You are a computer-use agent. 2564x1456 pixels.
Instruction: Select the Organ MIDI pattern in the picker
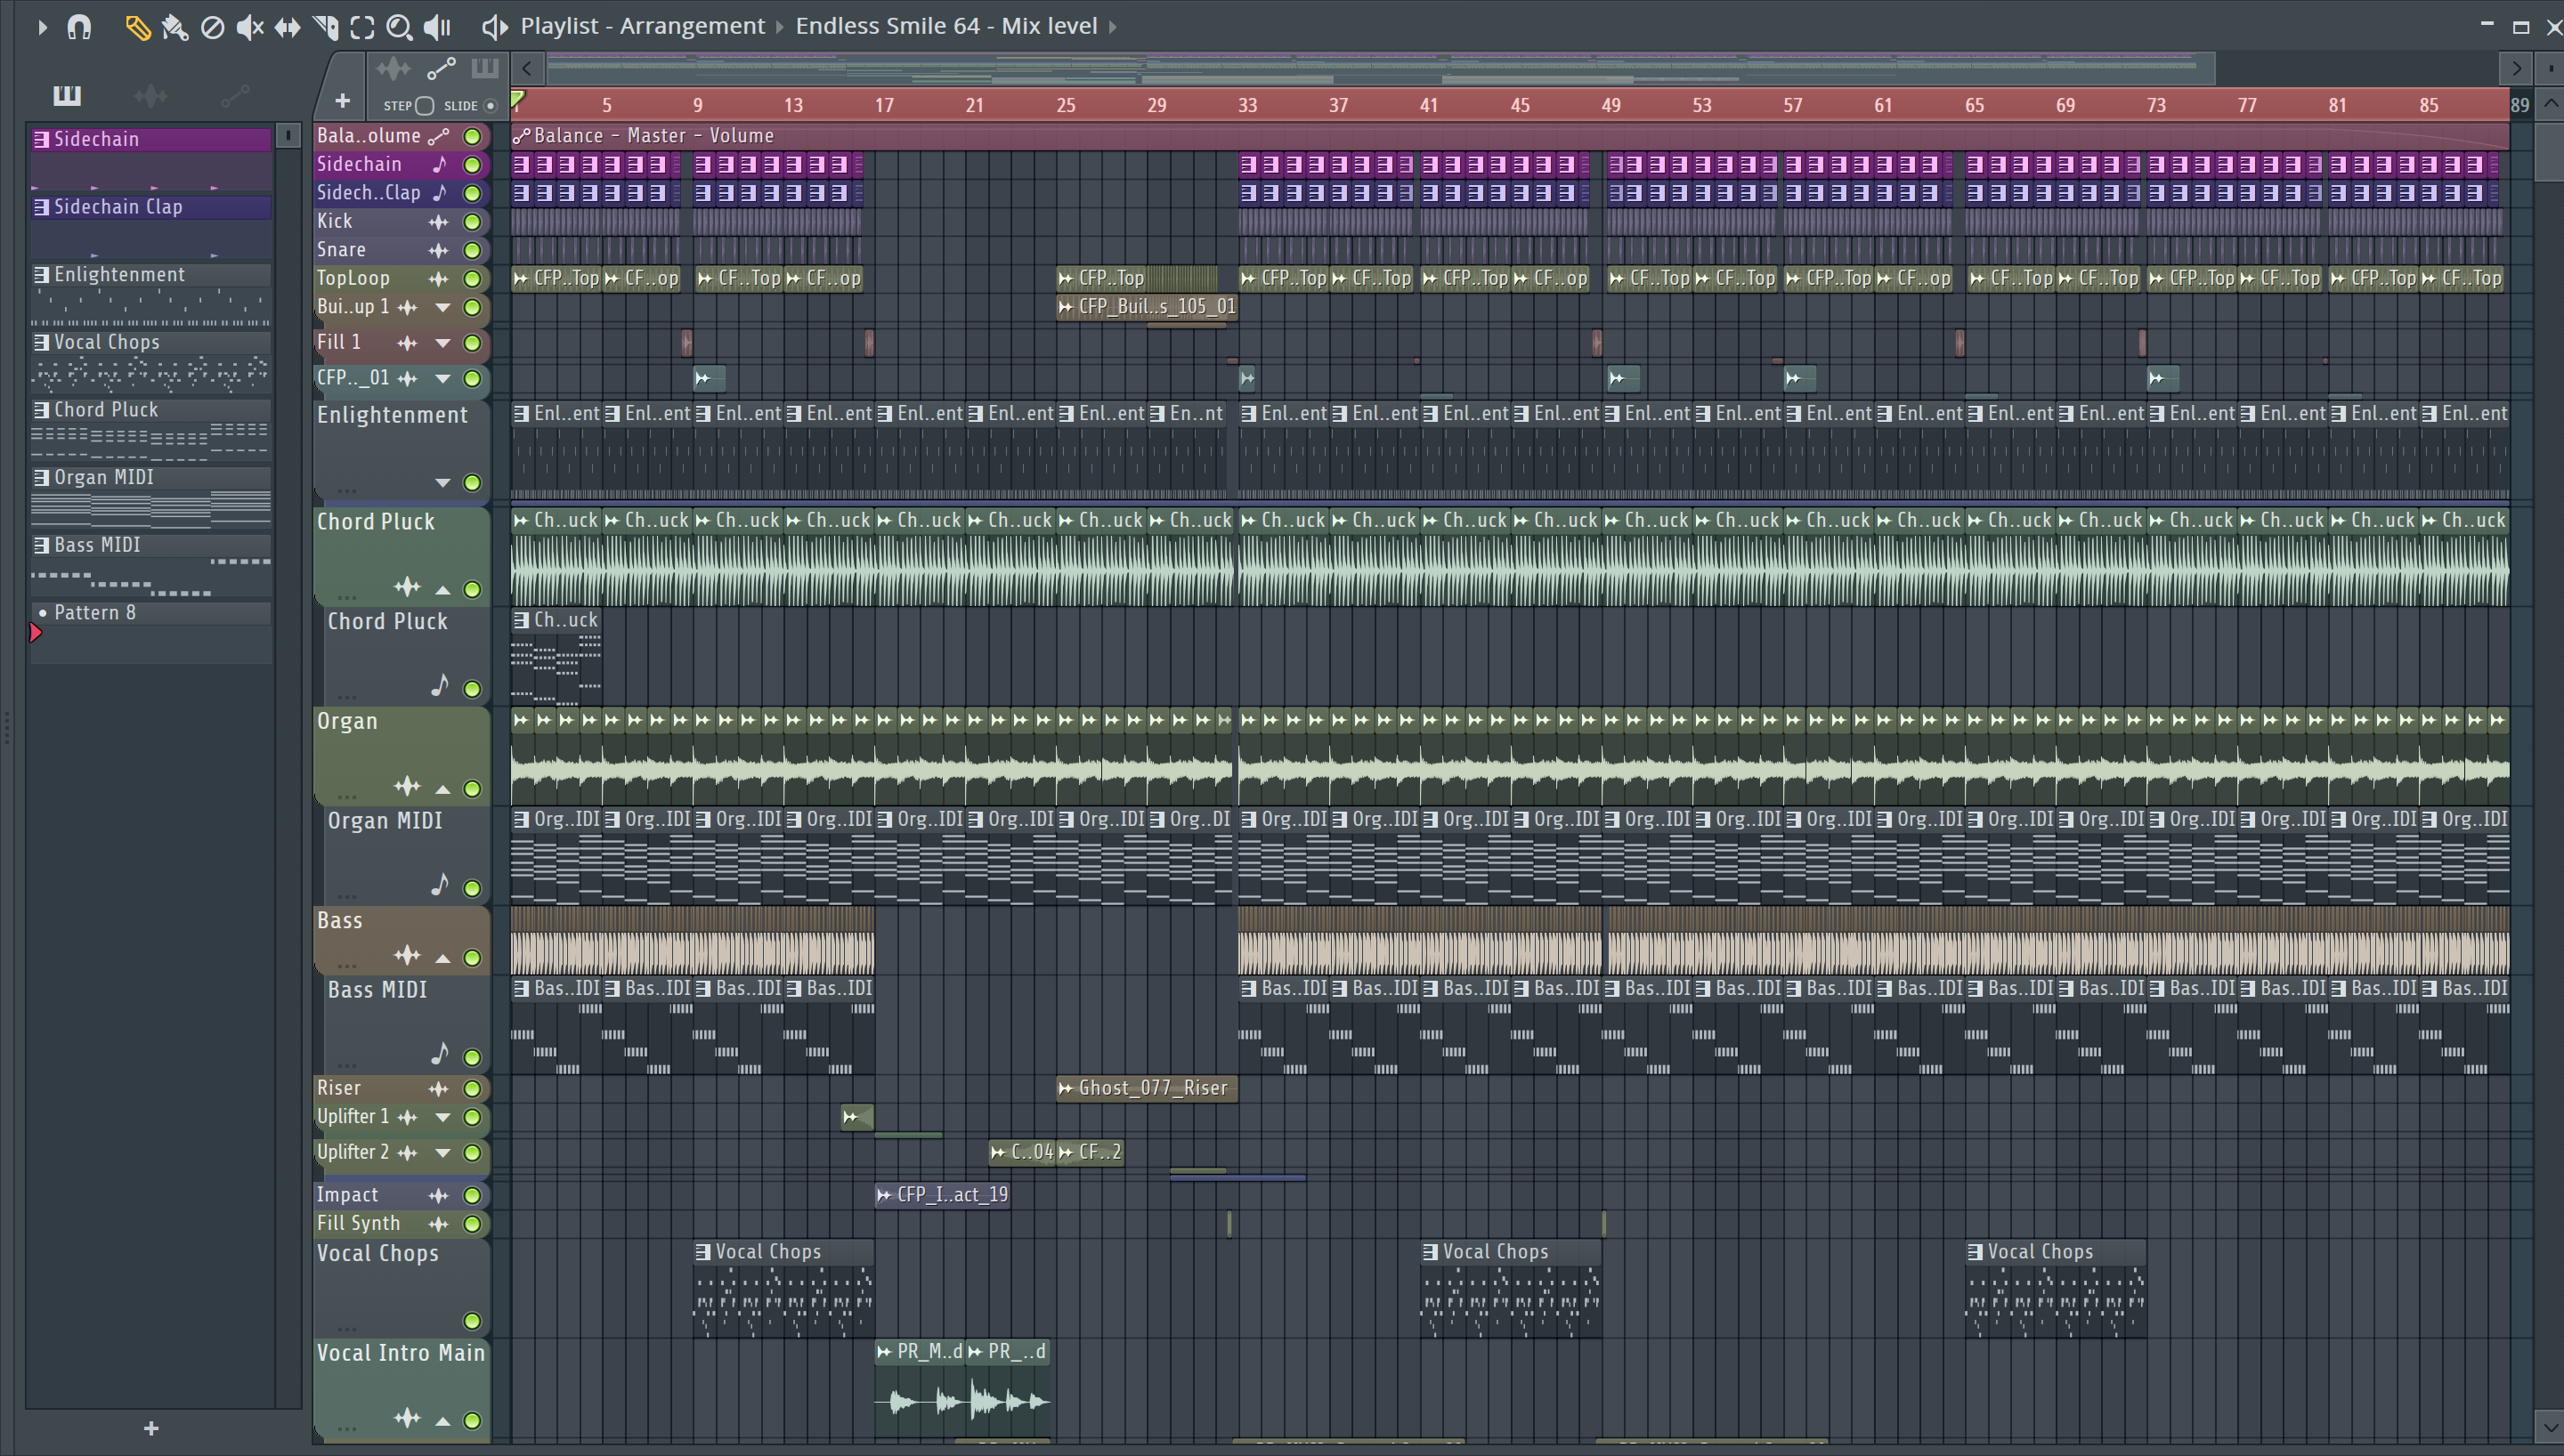[x=151, y=478]
